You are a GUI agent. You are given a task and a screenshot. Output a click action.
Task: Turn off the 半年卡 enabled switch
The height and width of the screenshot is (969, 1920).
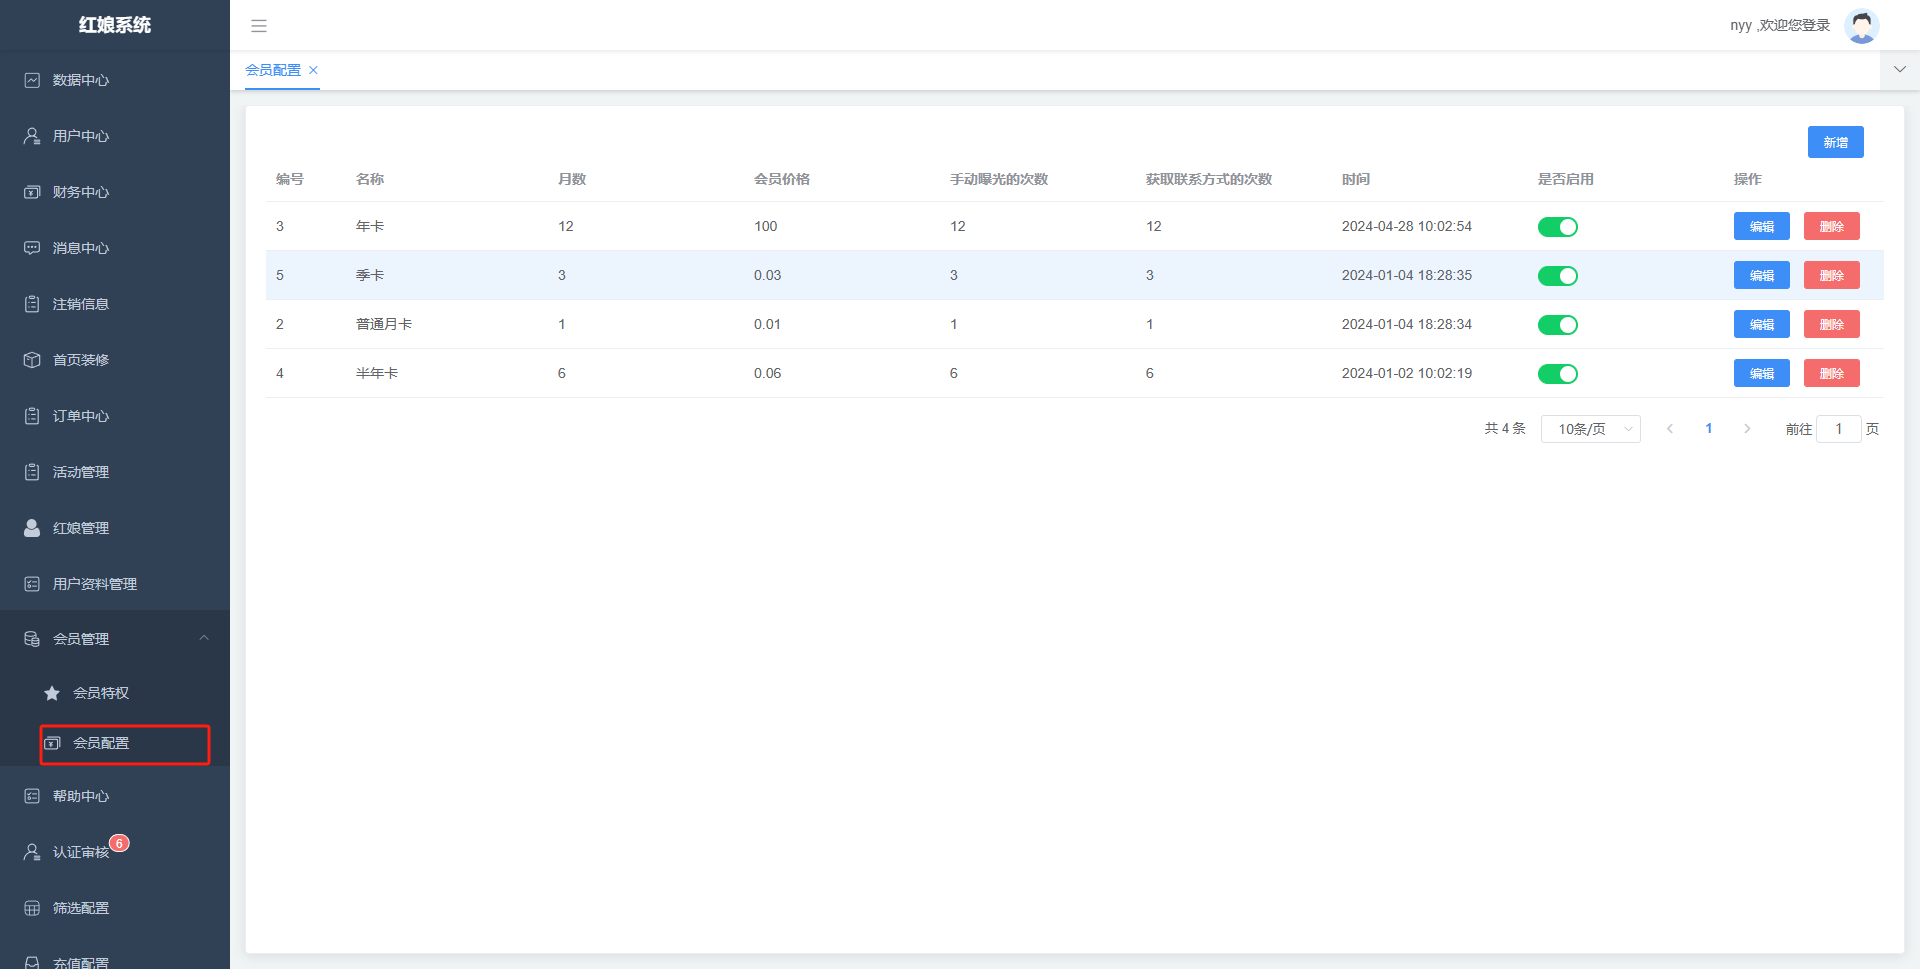pyautogui.click(x=1557, y=374)
